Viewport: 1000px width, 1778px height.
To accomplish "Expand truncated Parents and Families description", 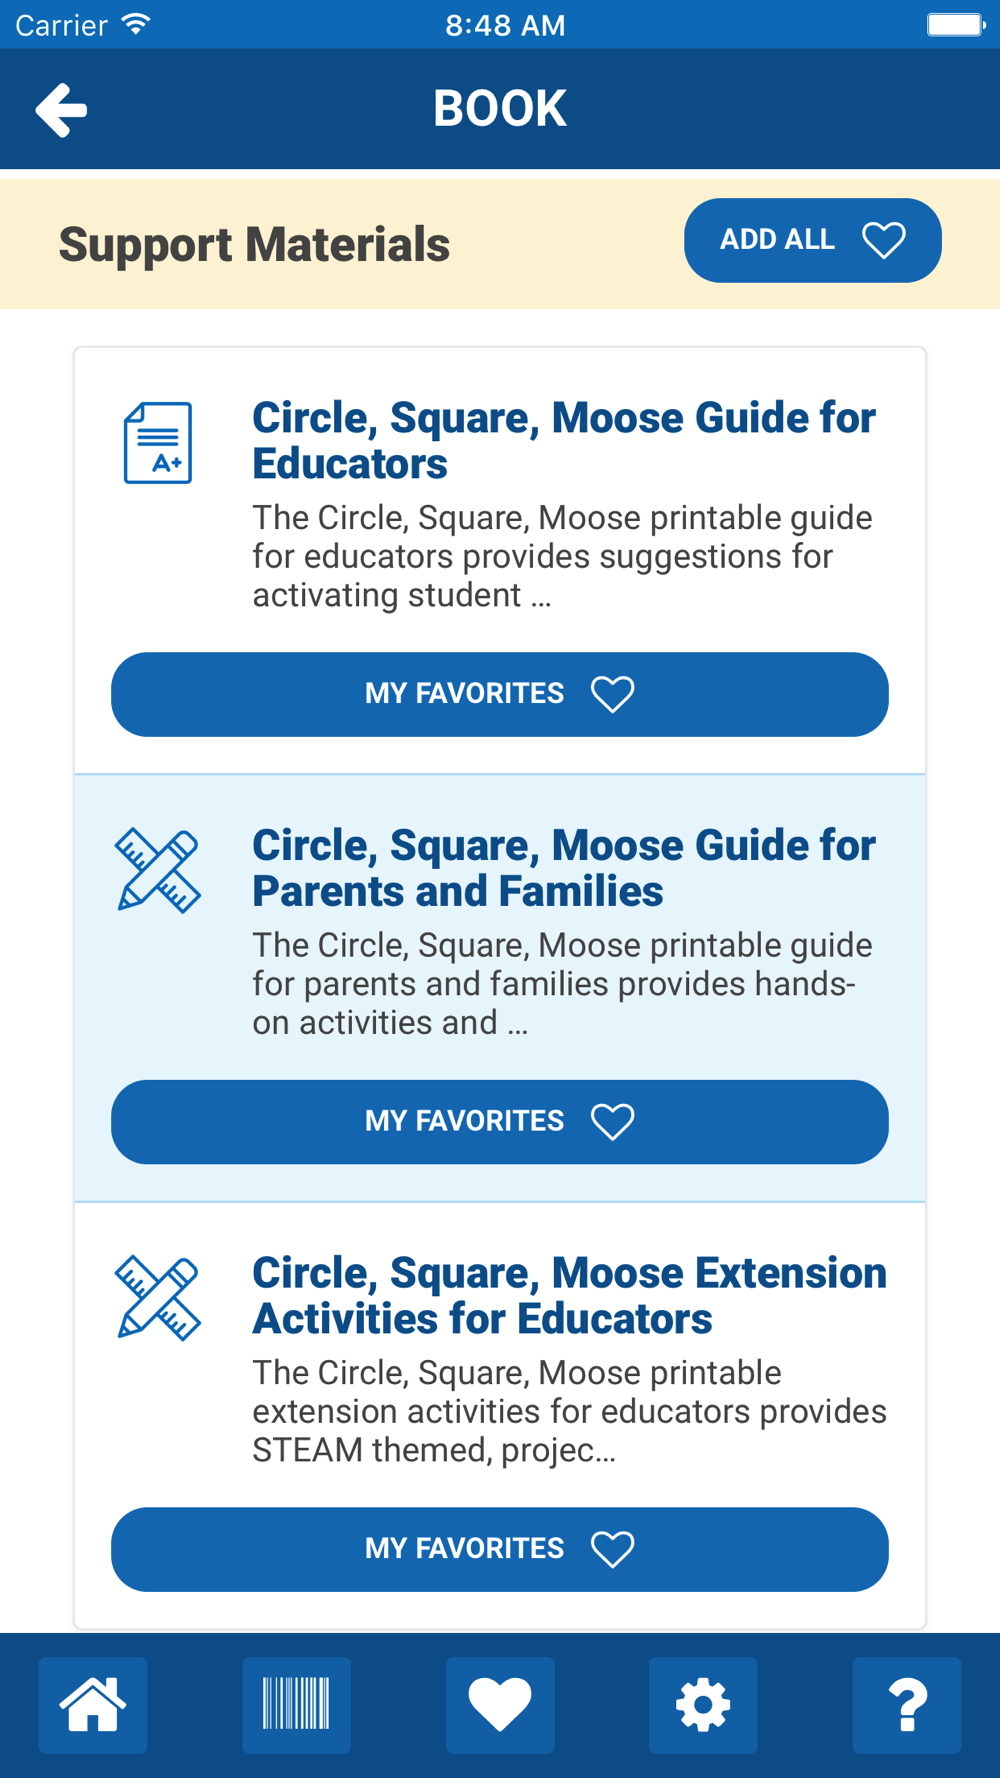I will tap(562, 983).
